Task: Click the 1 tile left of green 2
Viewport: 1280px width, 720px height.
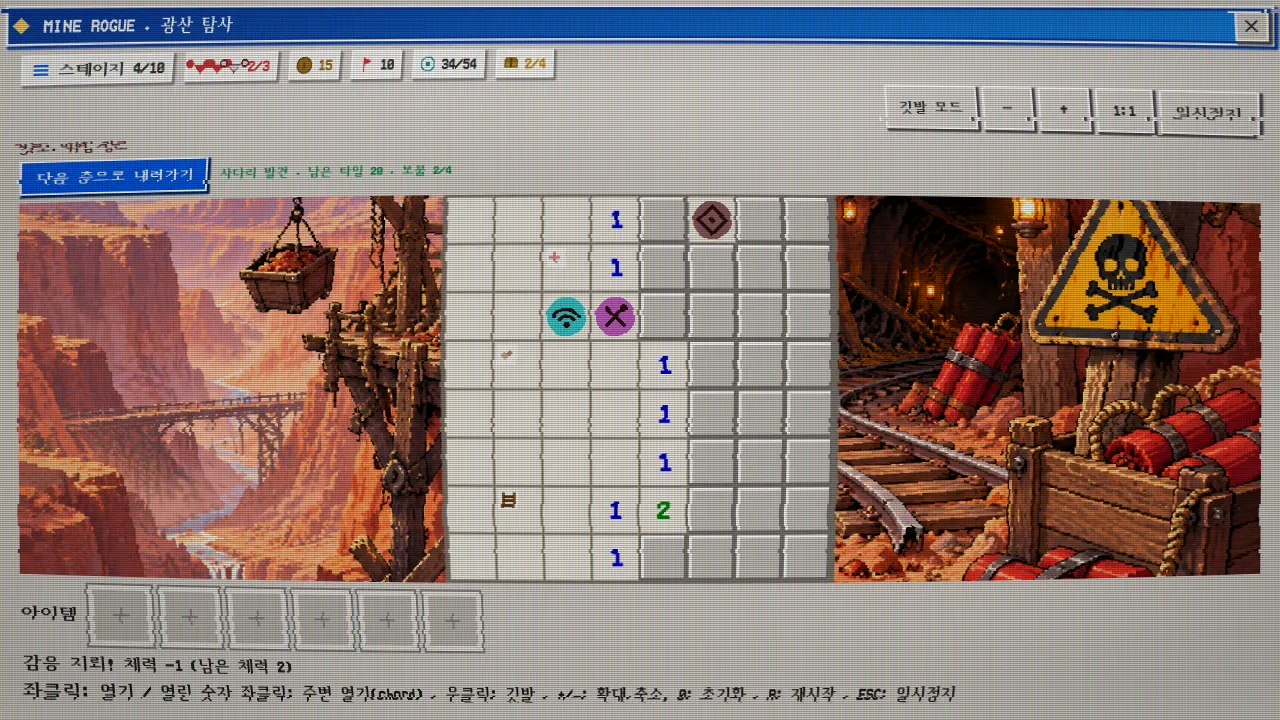Action: coord(615,510)
